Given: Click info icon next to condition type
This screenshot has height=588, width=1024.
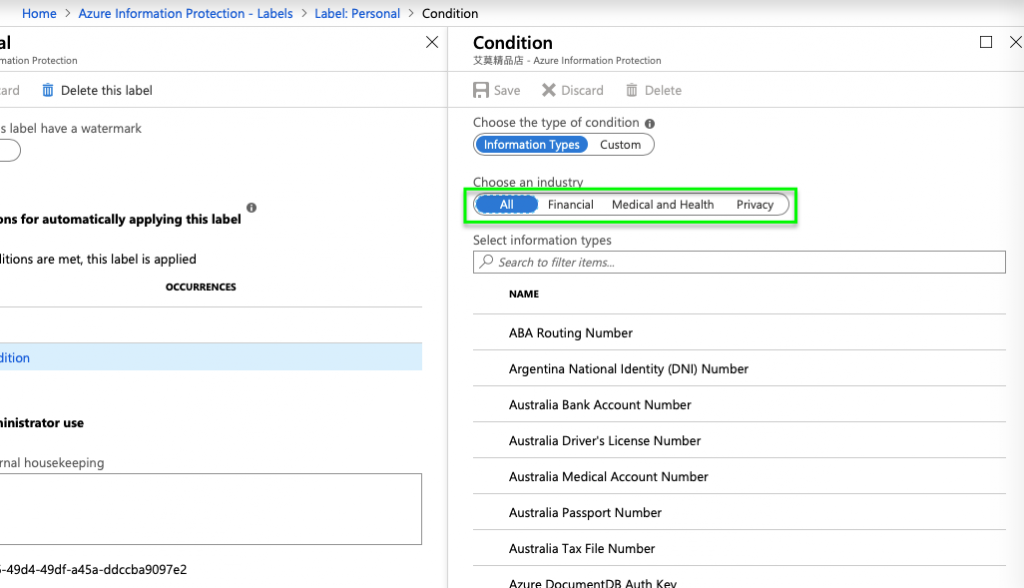Looking at the screenshot, I should coord(650,123).
